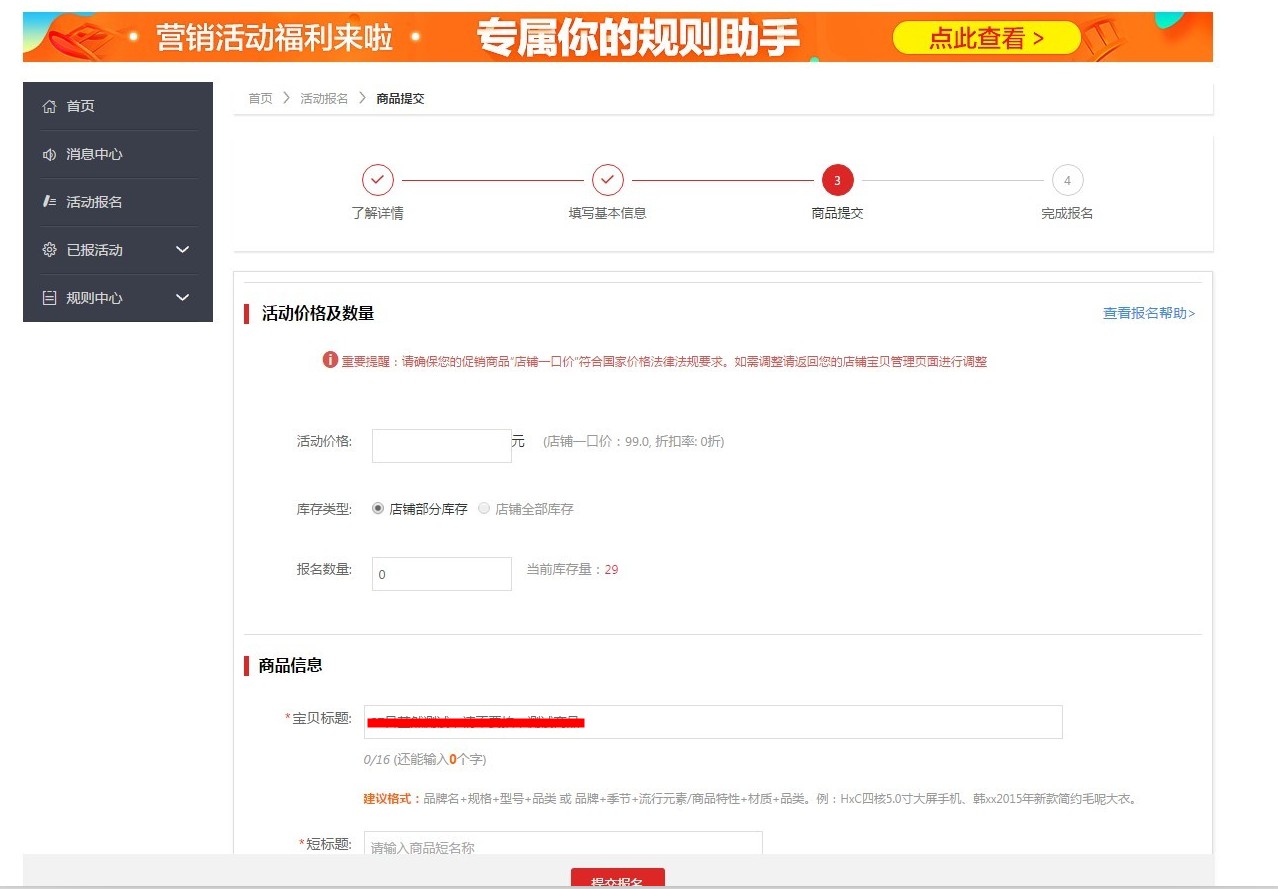Click the pencil icon beside 活动报名

coord(49,202)
